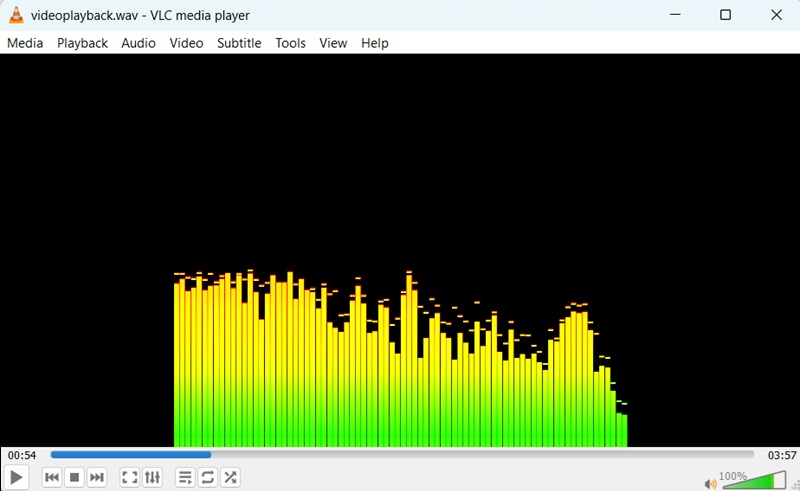The width and height of the screenshot is (800, 491).
Task: Open the Media menu
Action: pos(25,43)
